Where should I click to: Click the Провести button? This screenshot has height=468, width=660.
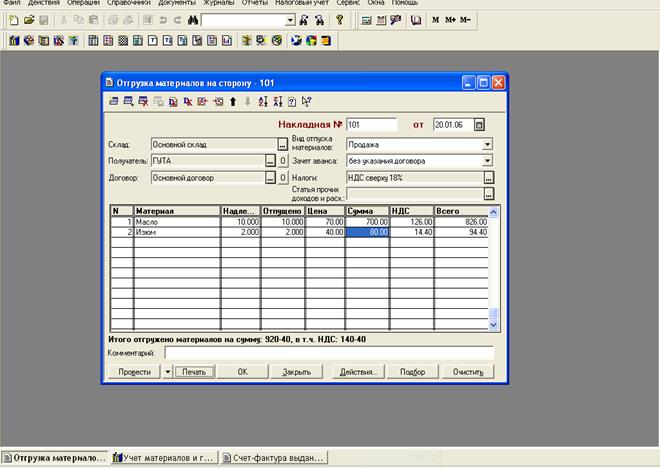[134, 371]
